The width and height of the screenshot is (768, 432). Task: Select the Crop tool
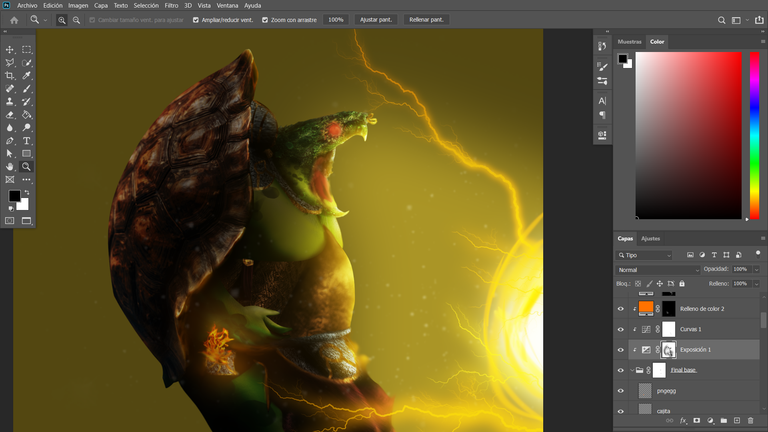pos(10,75)
